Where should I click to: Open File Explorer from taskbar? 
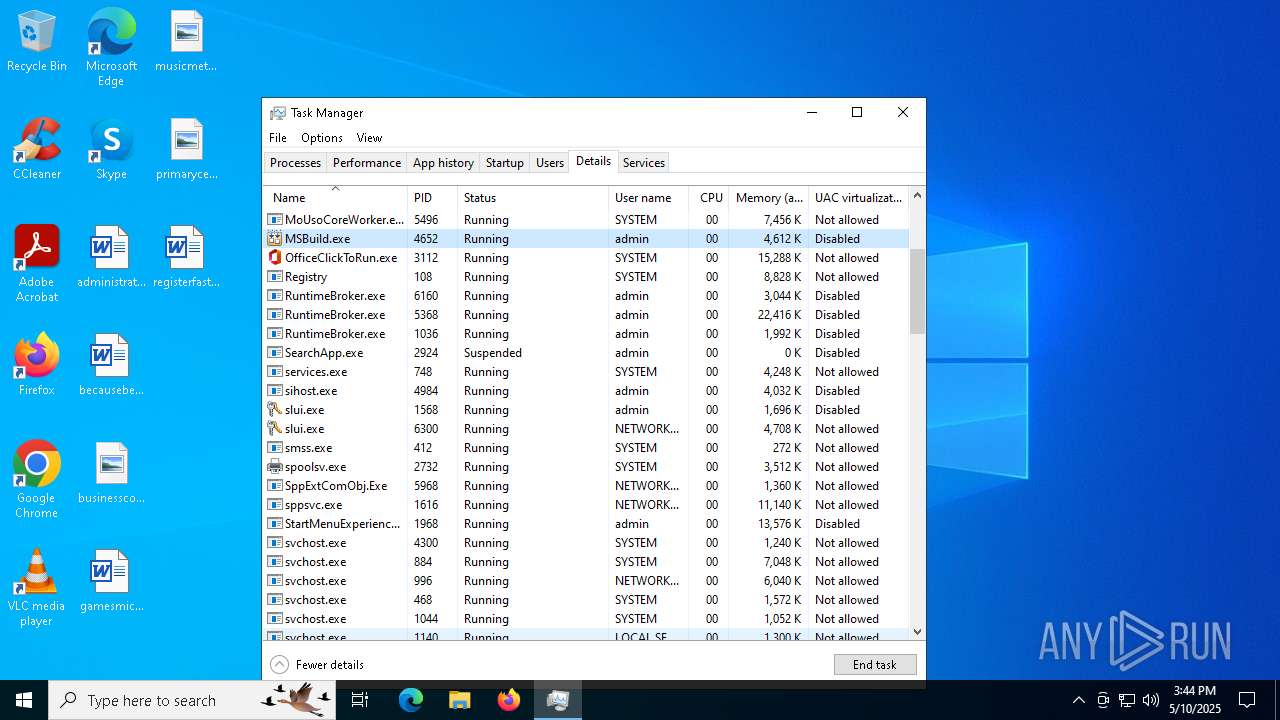point(459,700)
